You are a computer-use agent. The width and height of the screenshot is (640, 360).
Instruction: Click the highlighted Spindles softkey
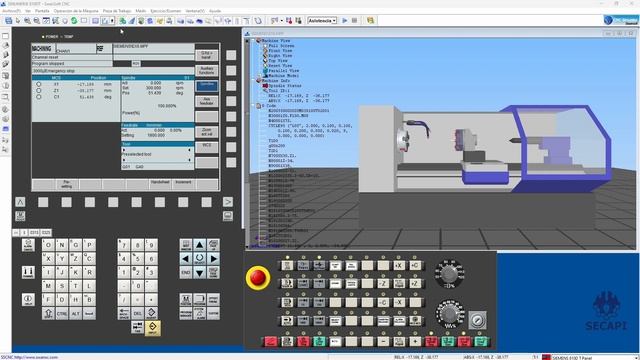point(207,86)
